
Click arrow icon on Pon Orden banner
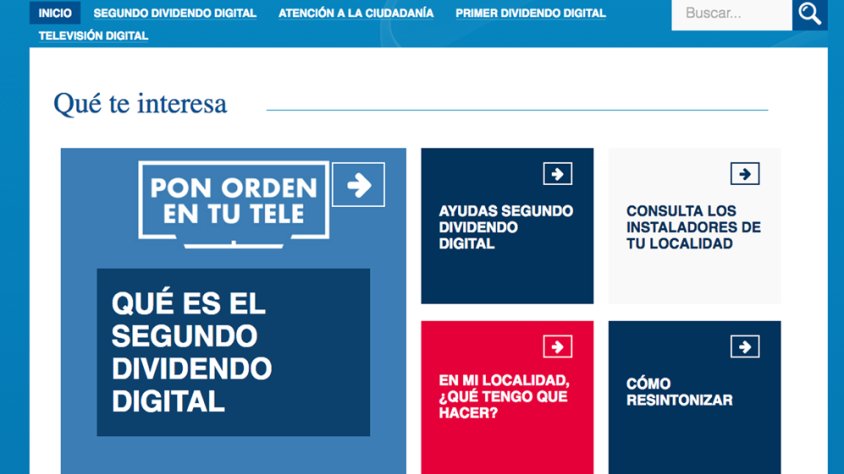tap(358, 185)
